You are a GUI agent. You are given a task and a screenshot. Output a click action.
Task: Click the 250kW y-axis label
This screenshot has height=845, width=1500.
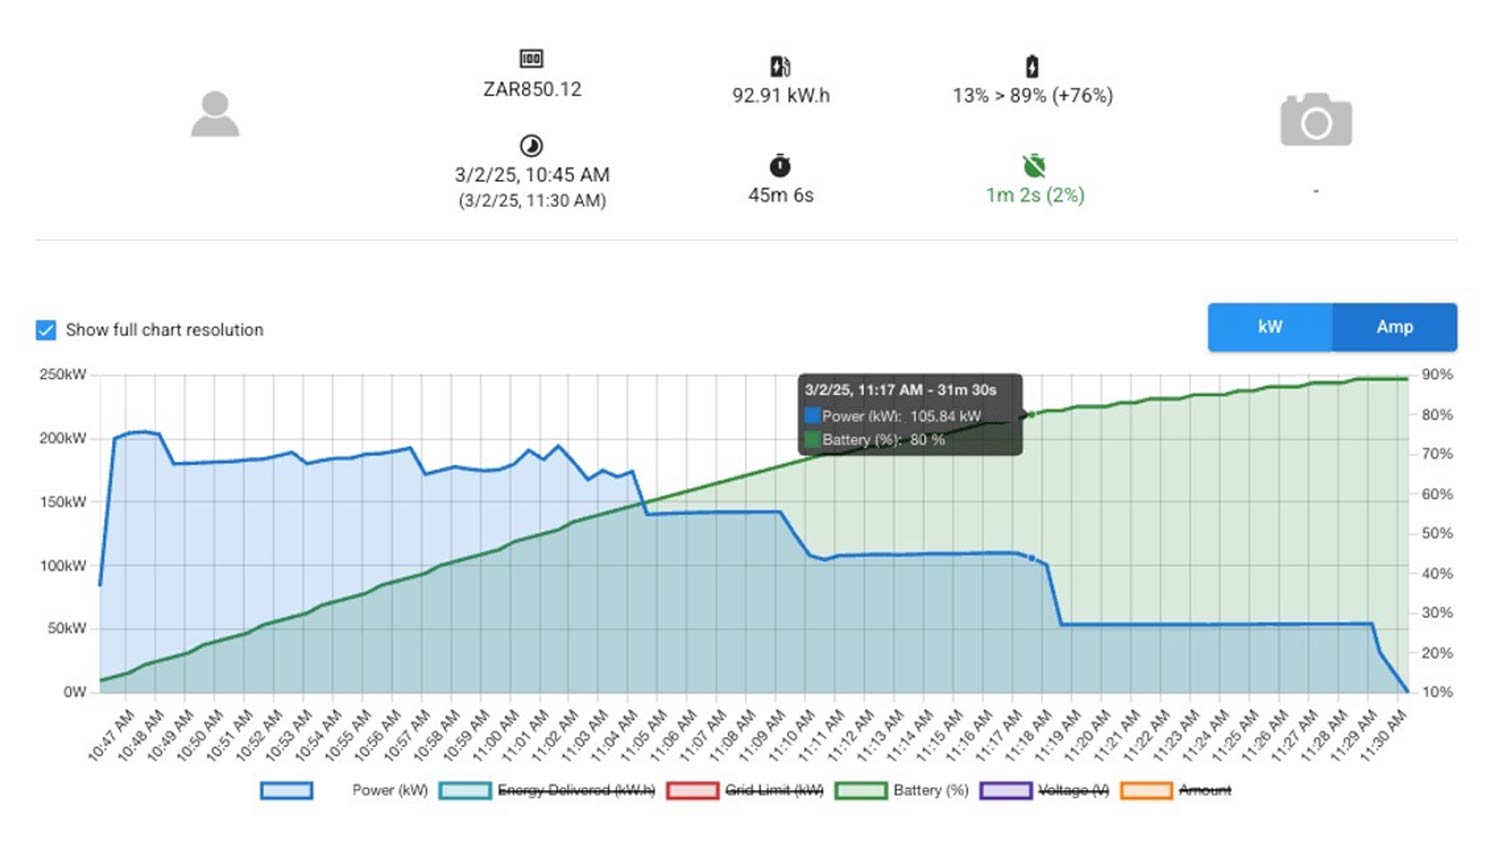(x=63, y=374)
